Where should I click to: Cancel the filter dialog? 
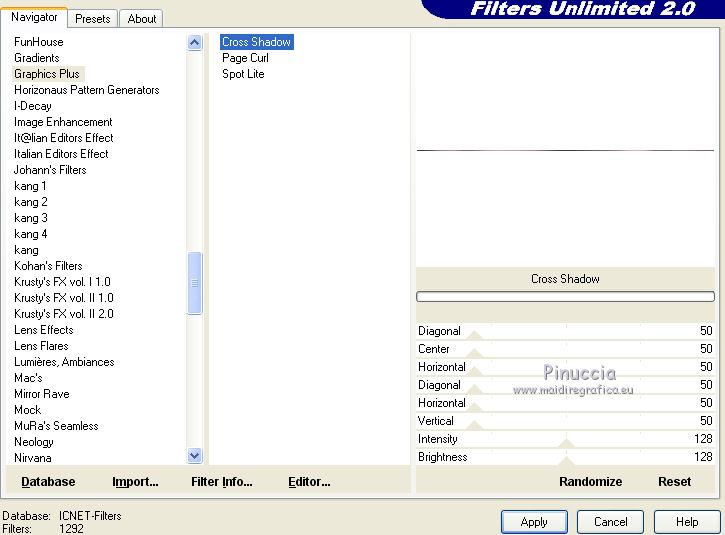[610, 522]
